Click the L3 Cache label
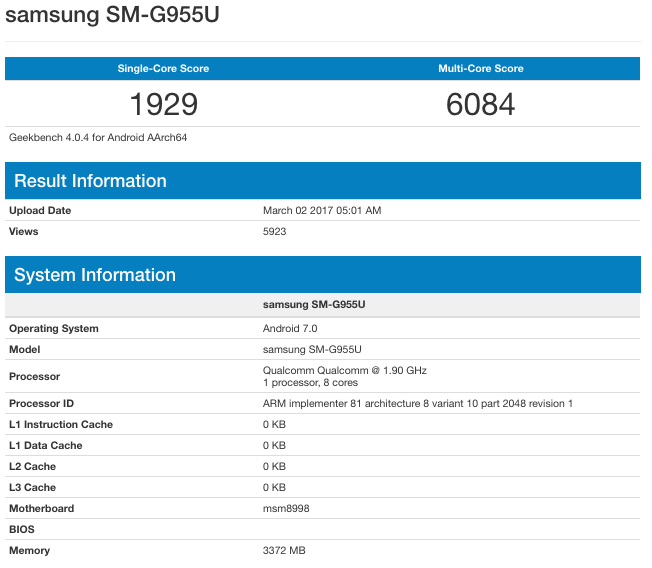Viewport: 652px width, 568px height. pos(32,487)
